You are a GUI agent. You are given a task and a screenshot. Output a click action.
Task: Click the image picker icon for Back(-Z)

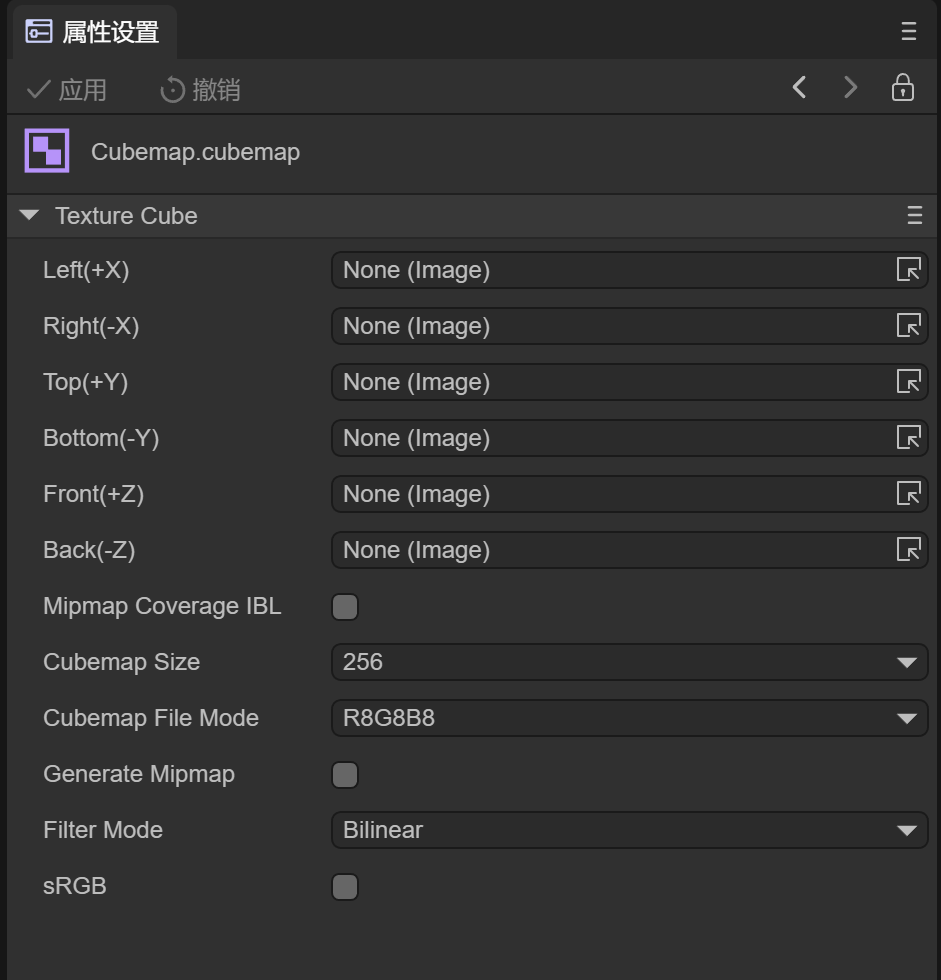point(908,550)
